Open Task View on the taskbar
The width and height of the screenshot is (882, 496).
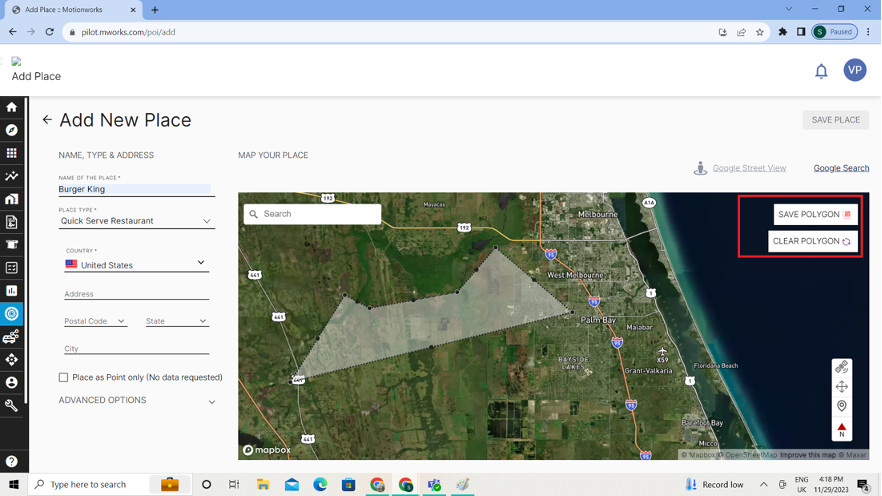234,484
